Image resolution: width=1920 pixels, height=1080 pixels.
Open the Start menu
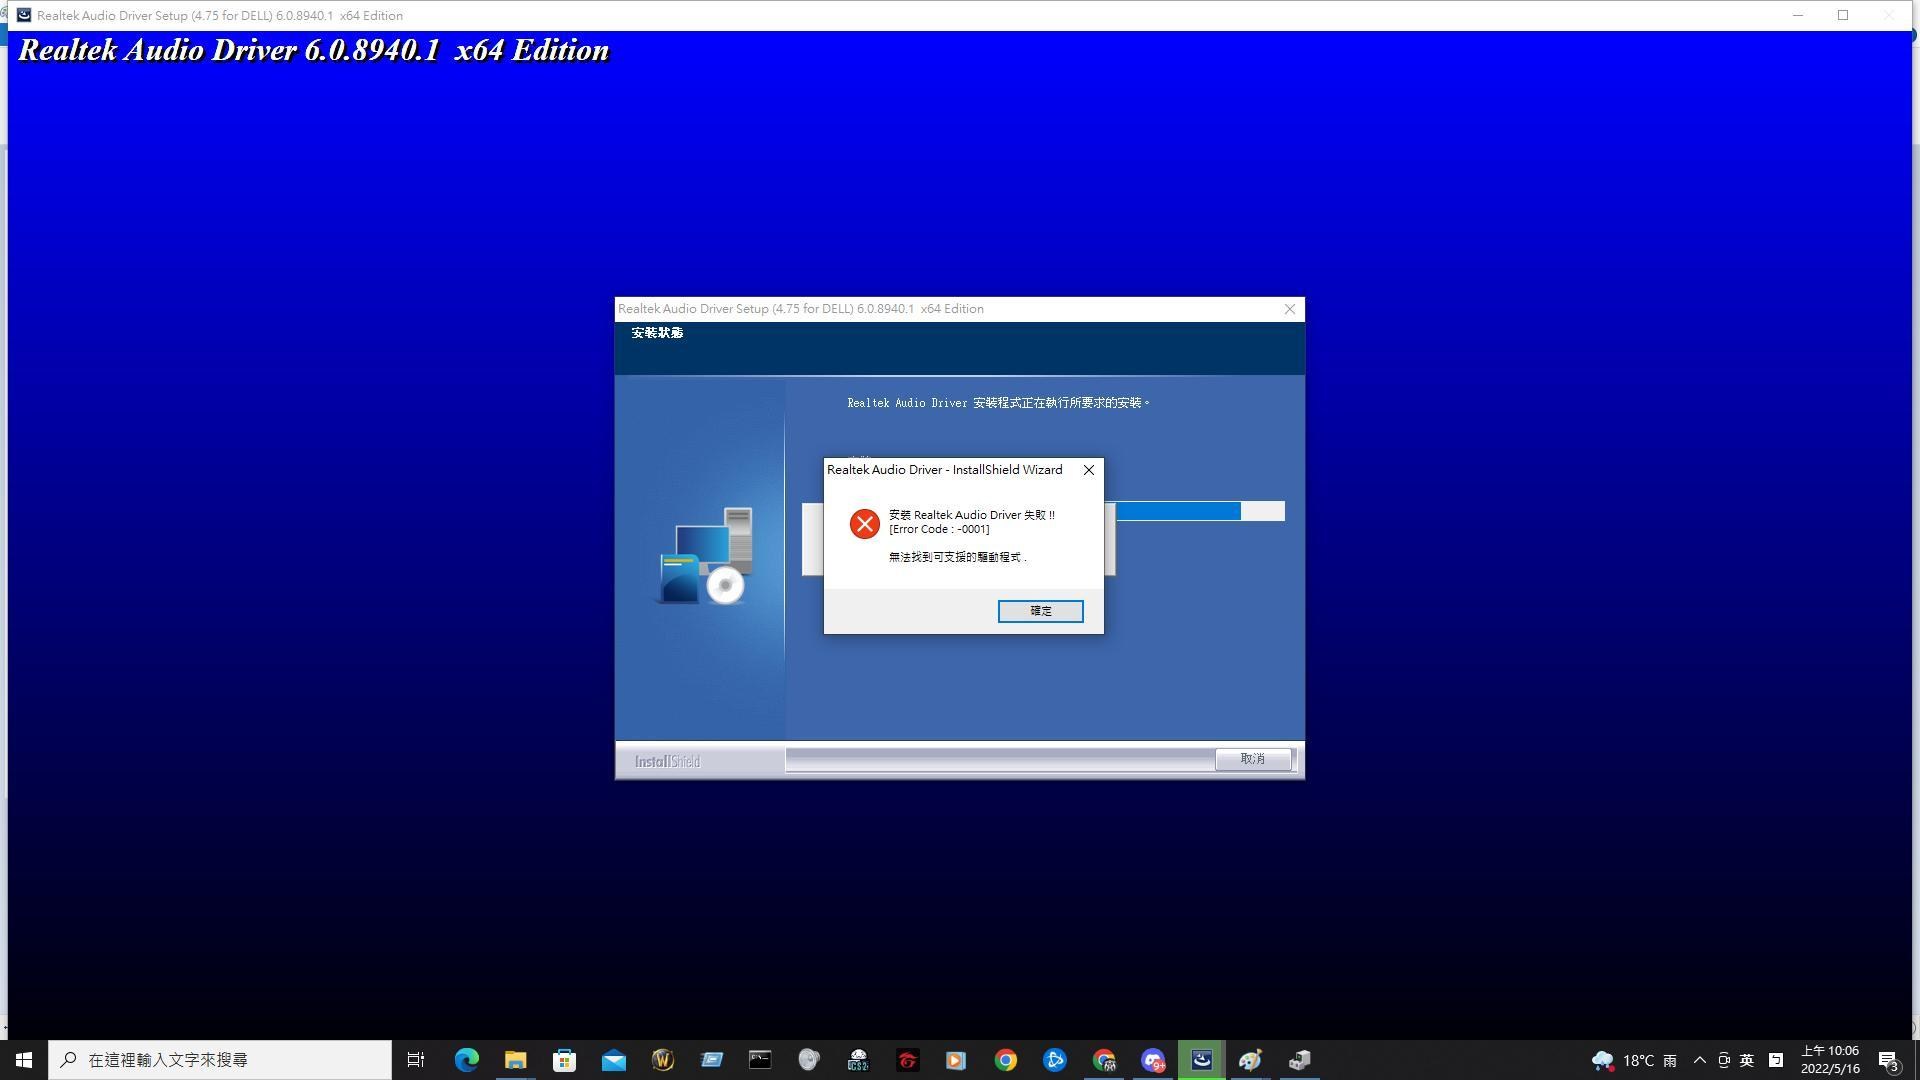pyautogui.click(x=22, y=1059)
